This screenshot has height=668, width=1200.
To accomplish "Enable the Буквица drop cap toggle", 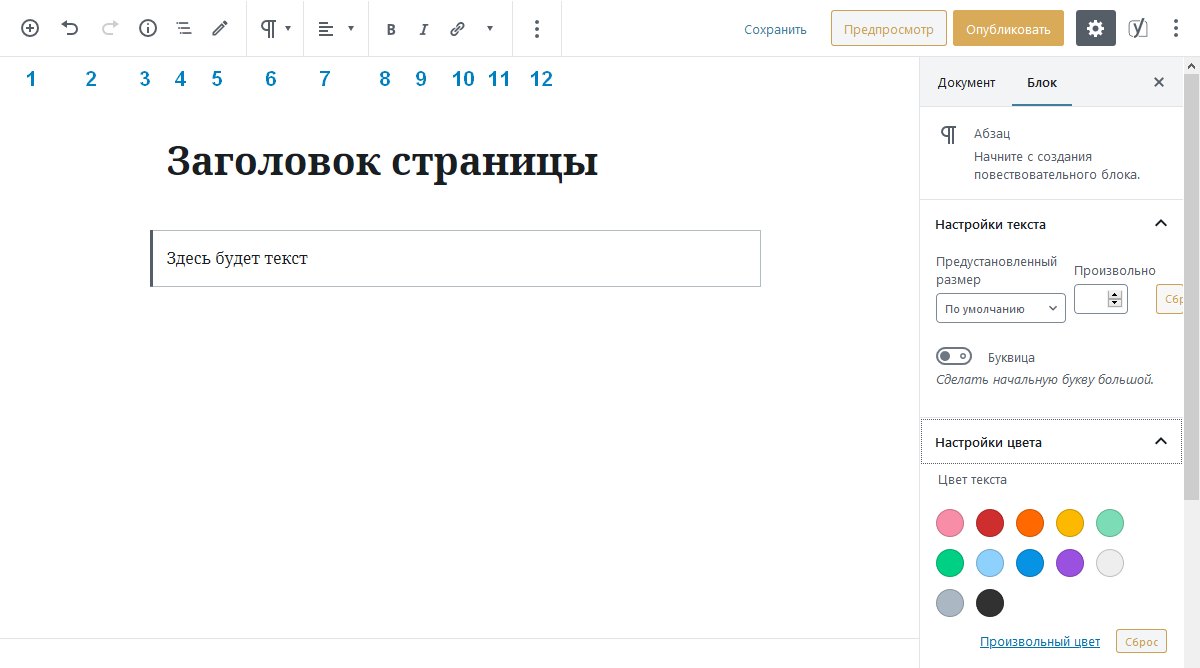I will coord(953,355).
